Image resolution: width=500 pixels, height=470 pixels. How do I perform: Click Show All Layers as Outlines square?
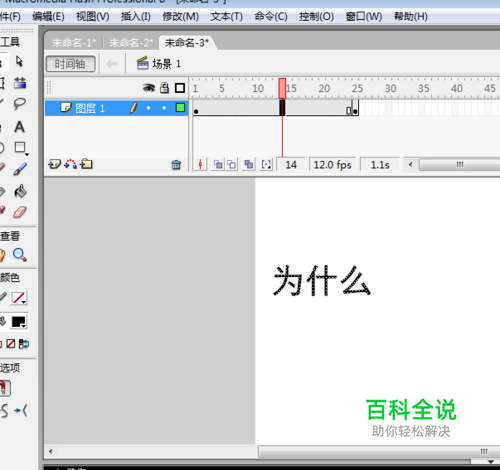point(180,88)
